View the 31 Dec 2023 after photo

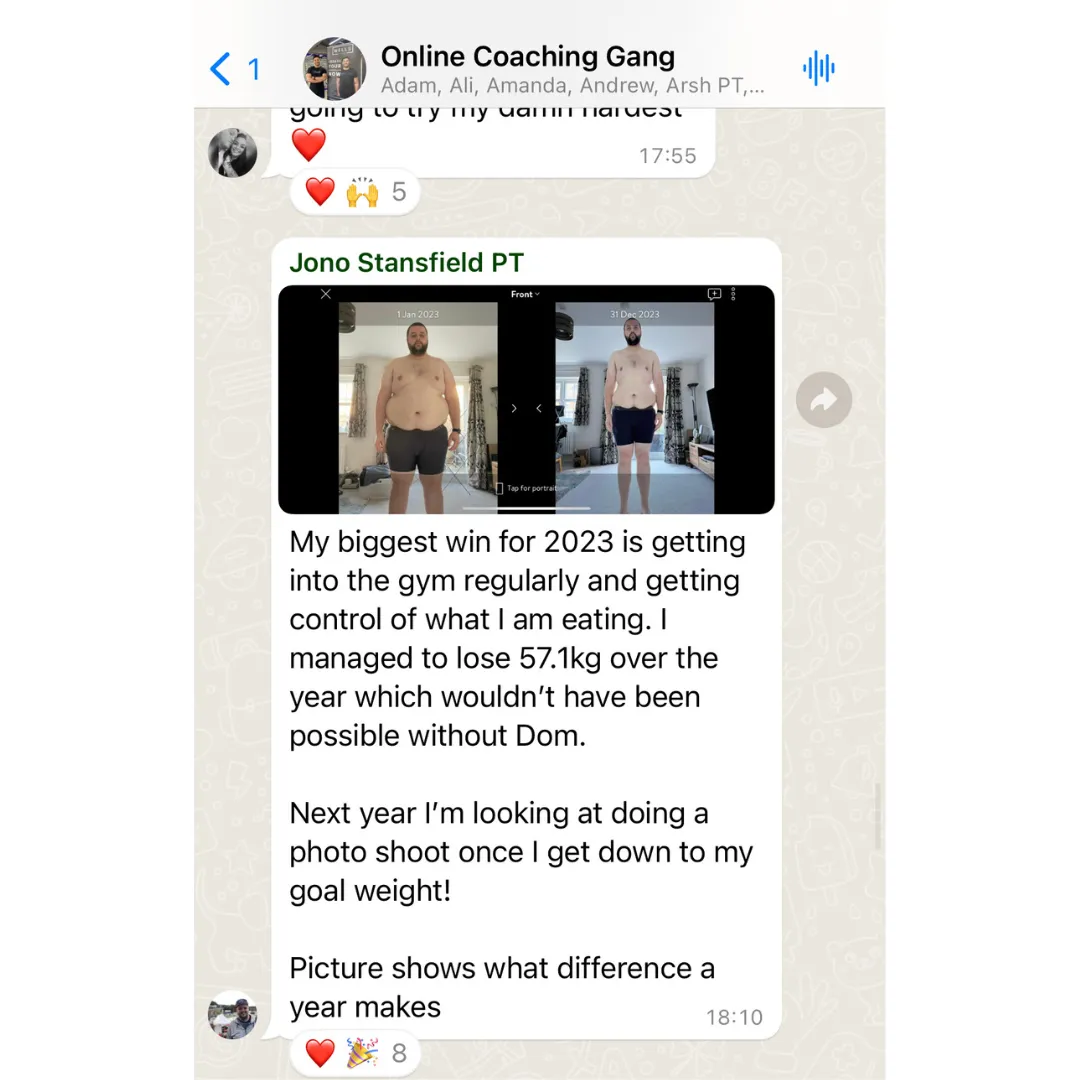click(634, 408)
